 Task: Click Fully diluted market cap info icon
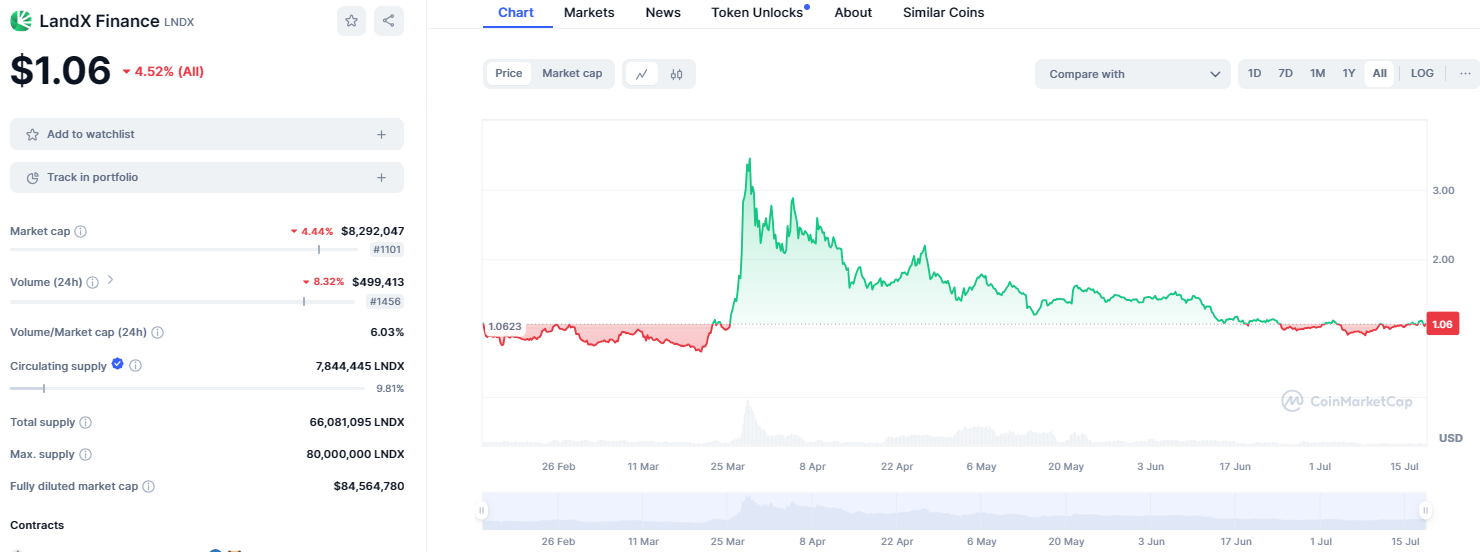click(148, 486)
